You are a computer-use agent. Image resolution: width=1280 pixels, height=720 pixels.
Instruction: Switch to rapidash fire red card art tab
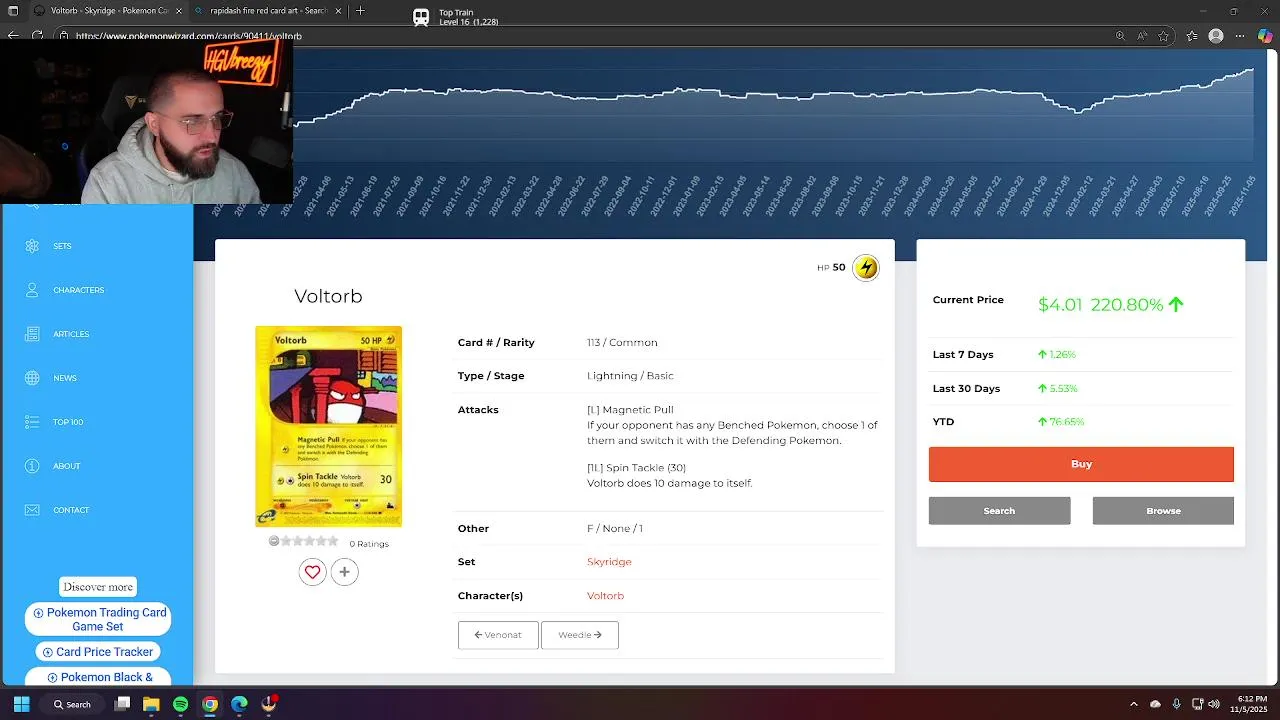(268, 11)
